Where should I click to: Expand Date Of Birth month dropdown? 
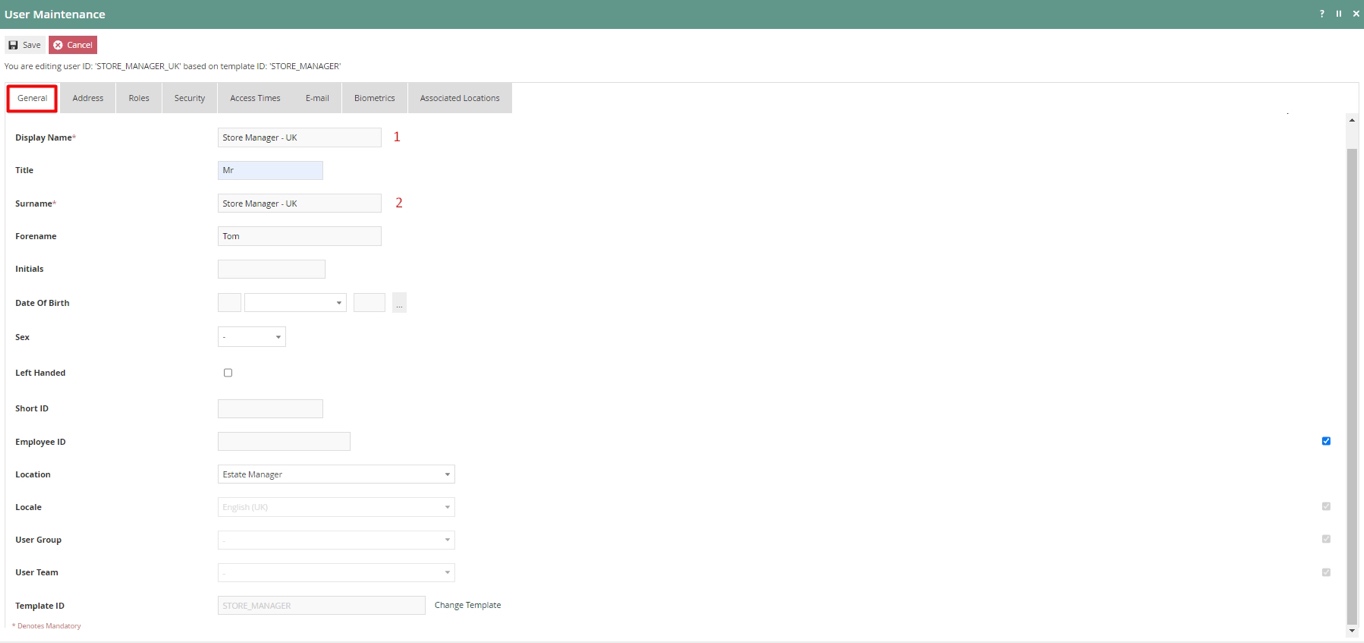(x=295, y=303)
